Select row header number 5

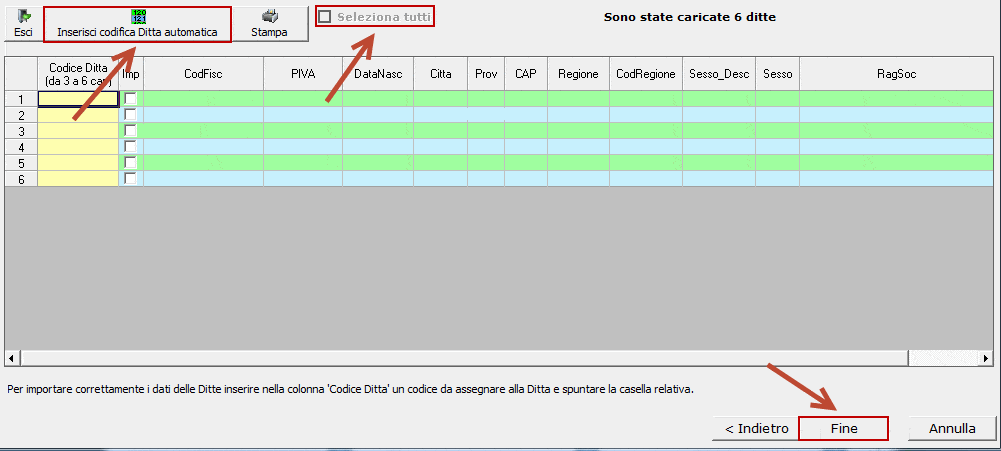21,162
